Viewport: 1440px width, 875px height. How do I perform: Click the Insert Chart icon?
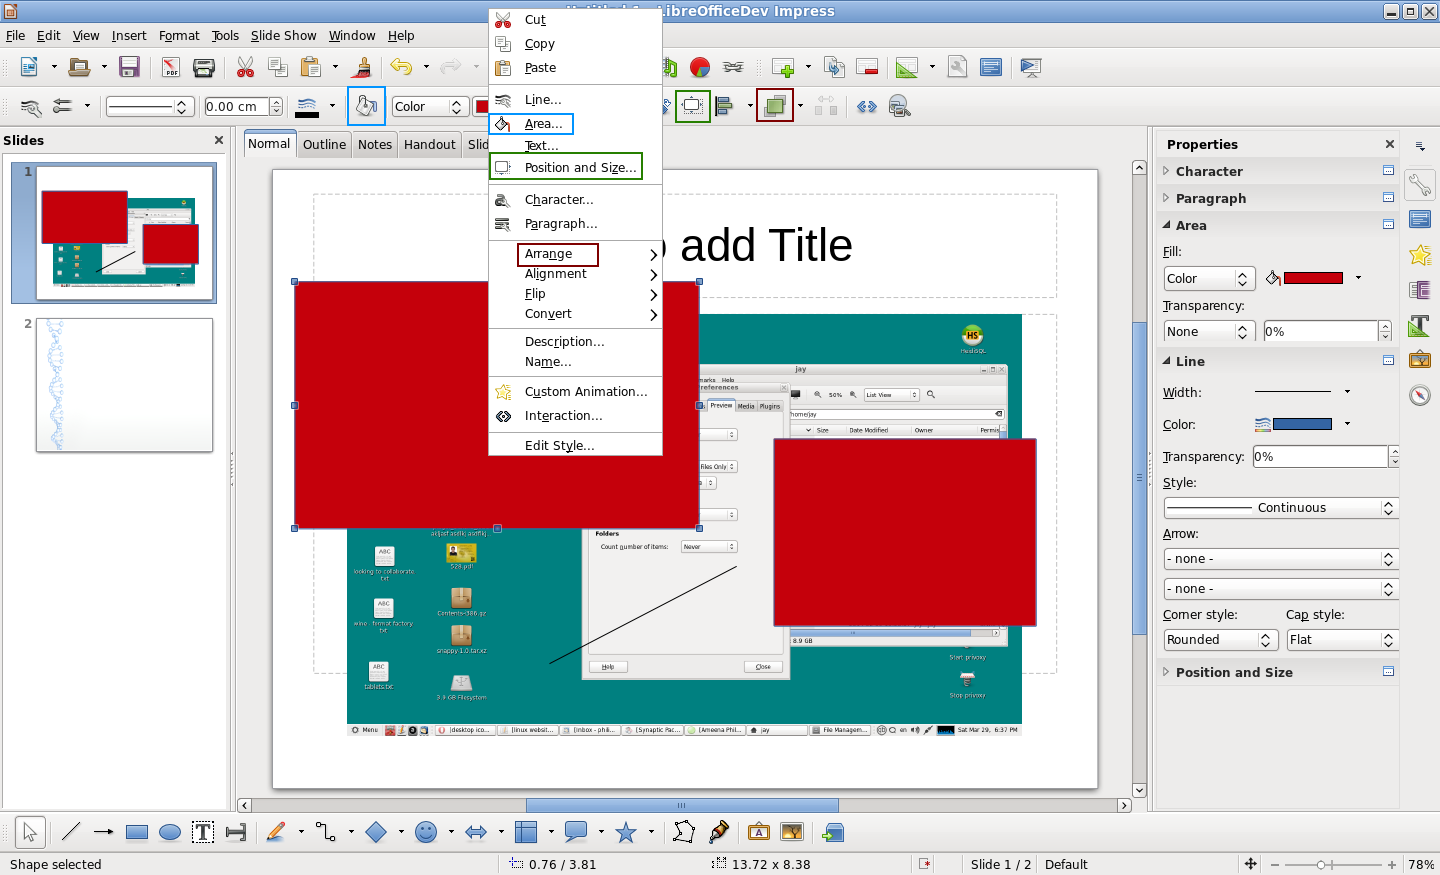click(700, 68)
